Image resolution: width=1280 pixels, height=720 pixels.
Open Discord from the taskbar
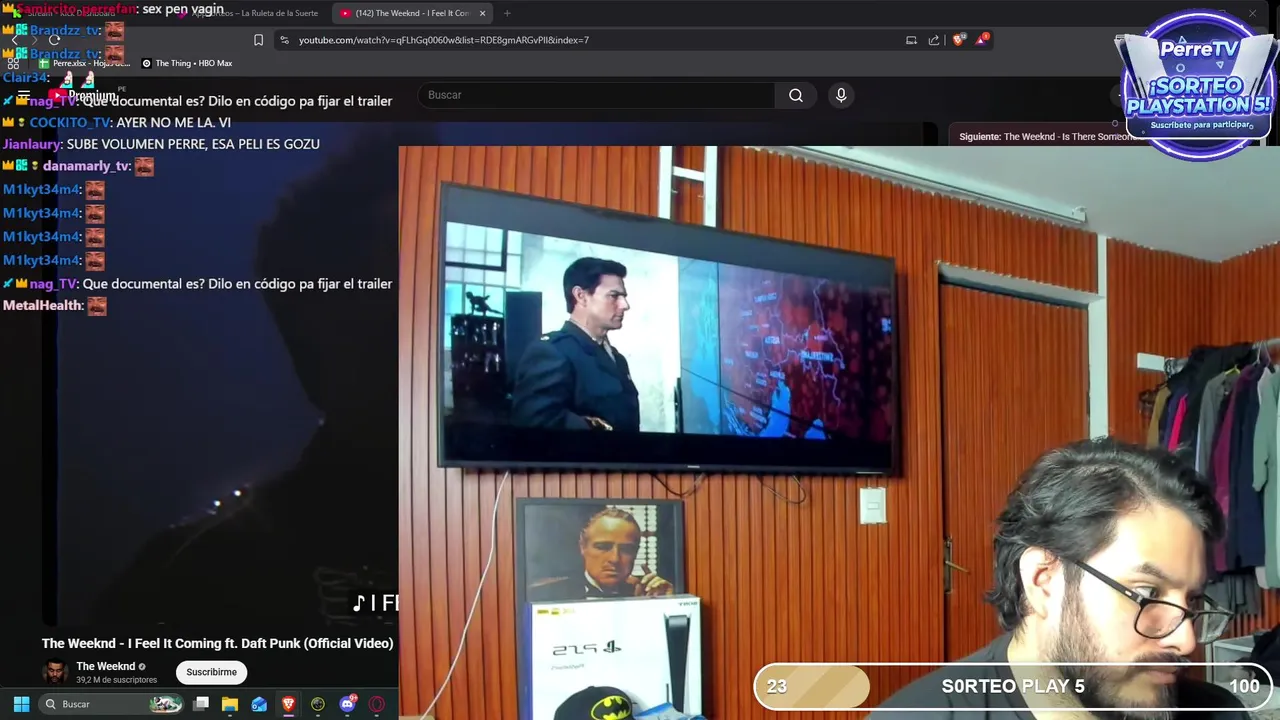click(x=347, y=704)
